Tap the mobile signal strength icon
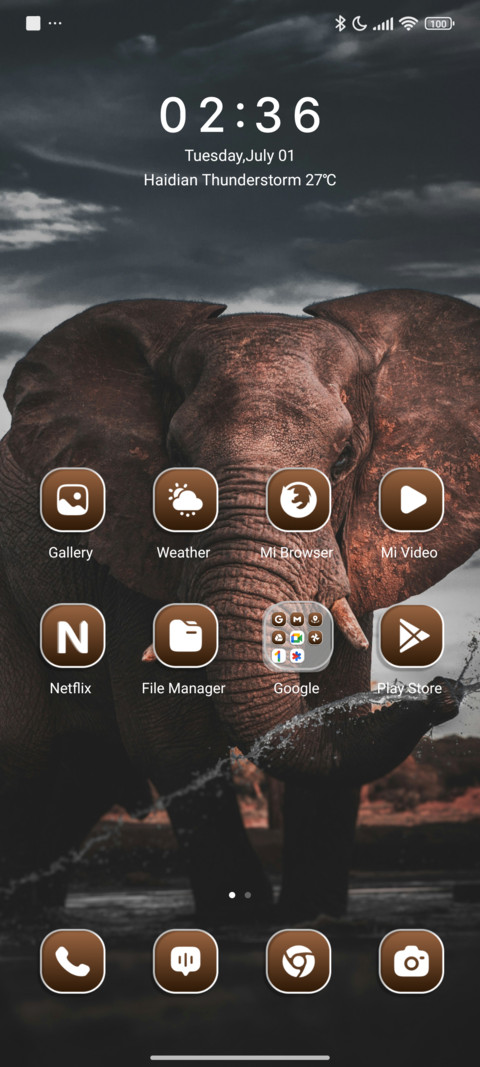The height and width of the screenshot is (1067, 480). 383,24
